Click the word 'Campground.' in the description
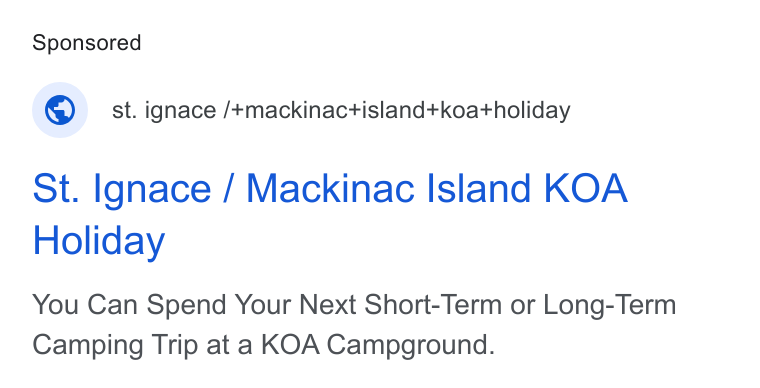The width and height of the screenshot is (760, 388). [x=411, y=346]
